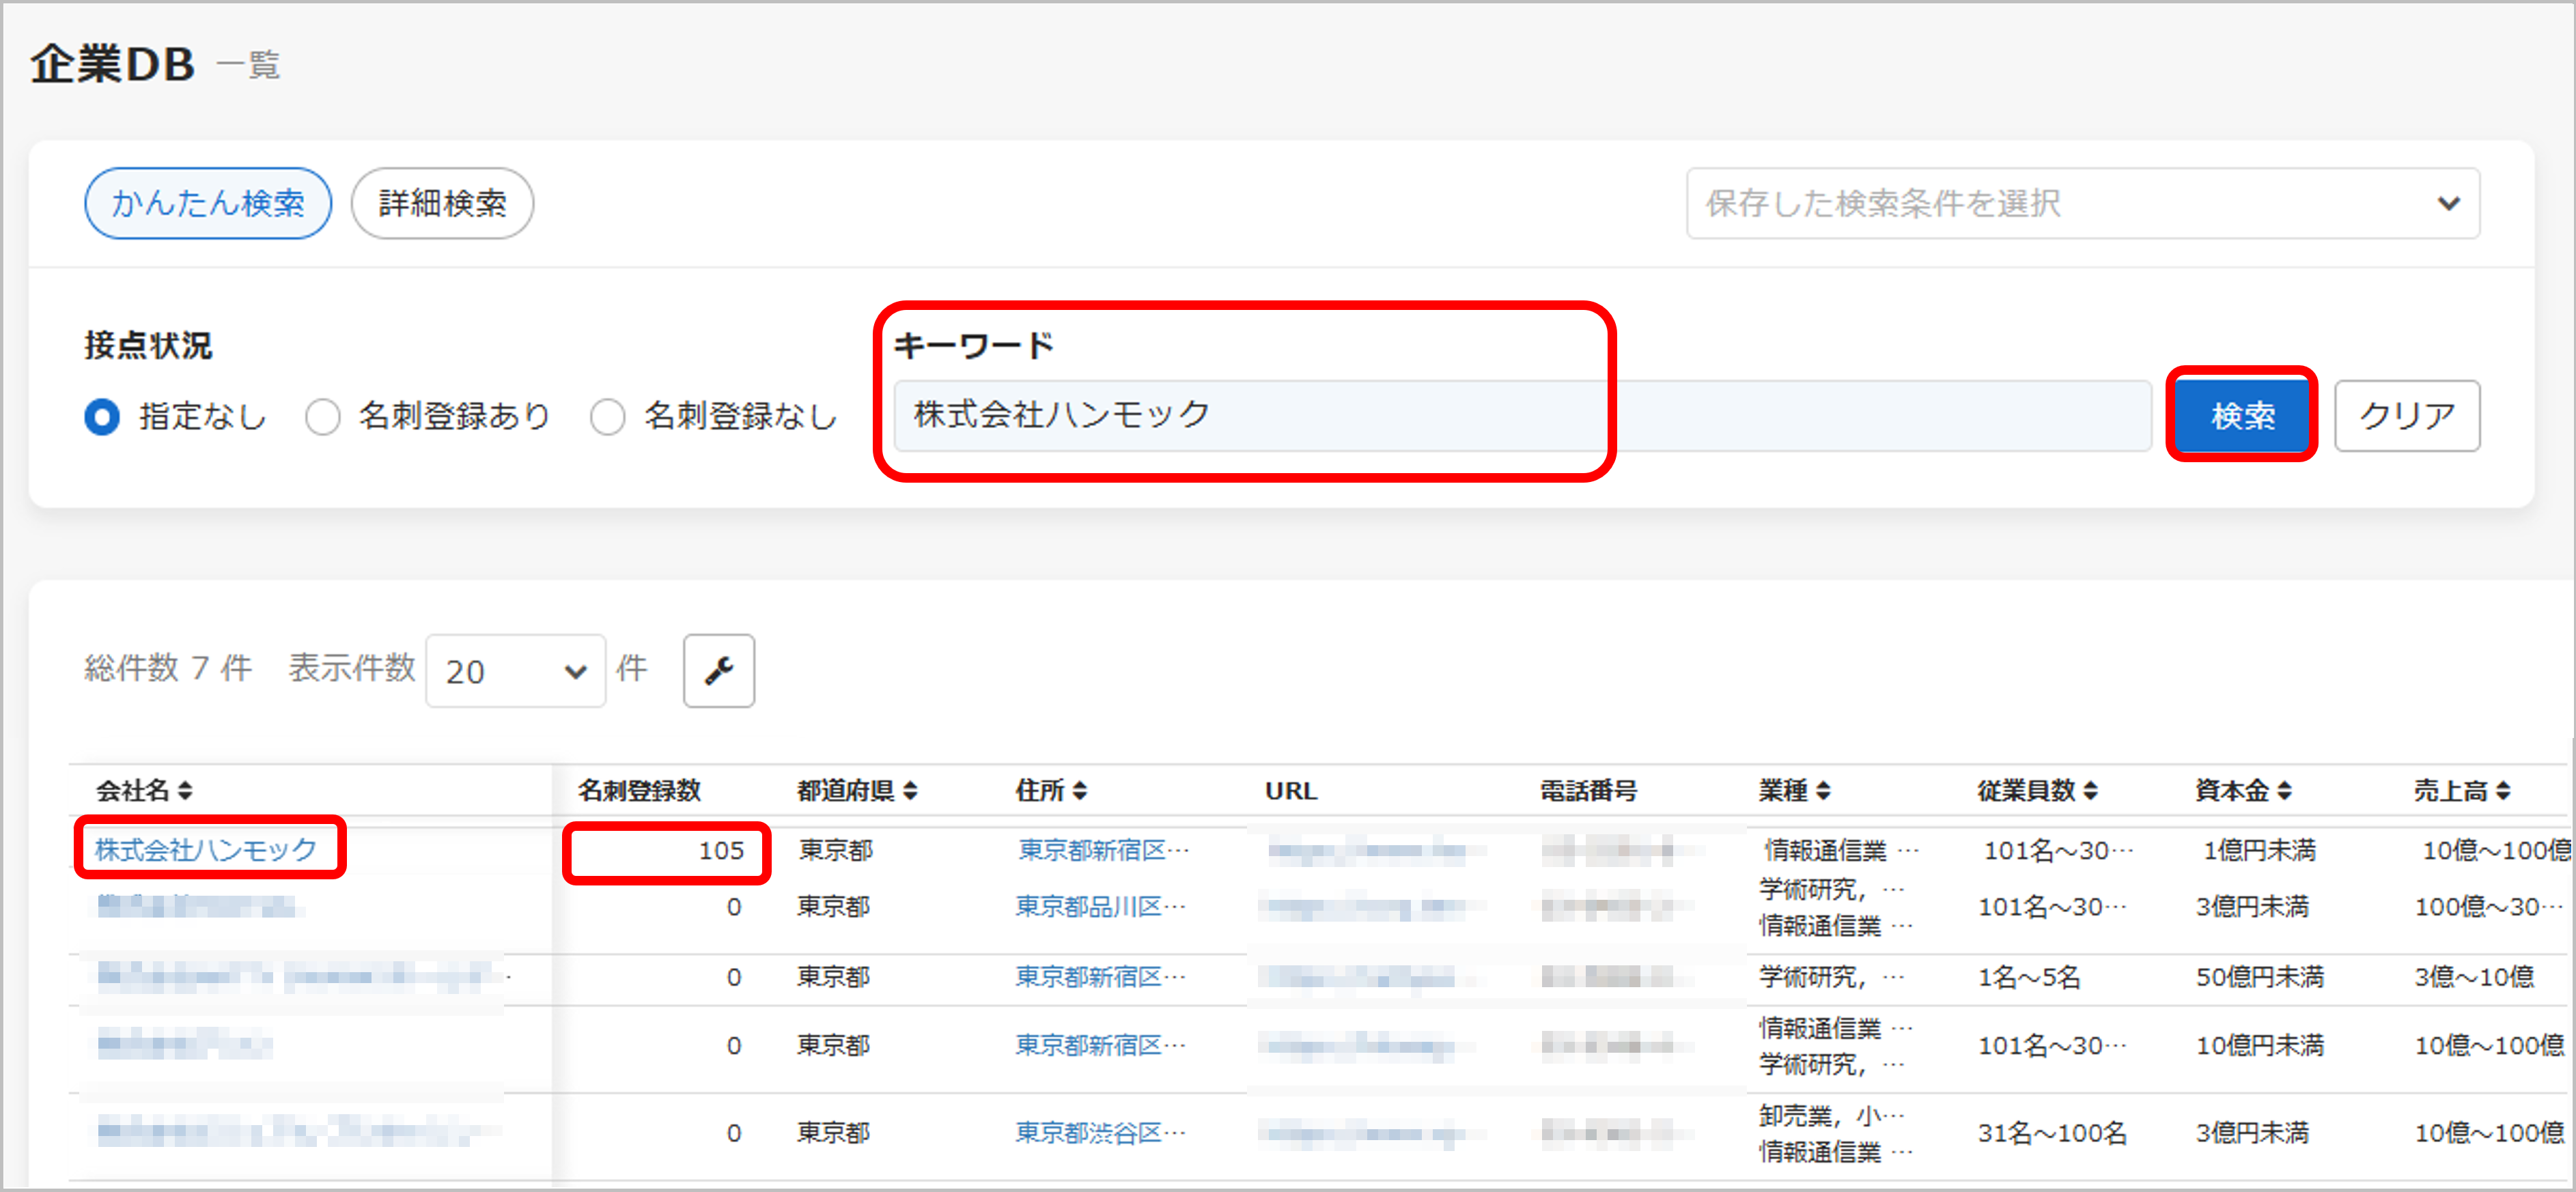Screen dimensions: 2576x1192
Task: Sort by 従業員数 column arrows
Action: tap(2090, 791)
